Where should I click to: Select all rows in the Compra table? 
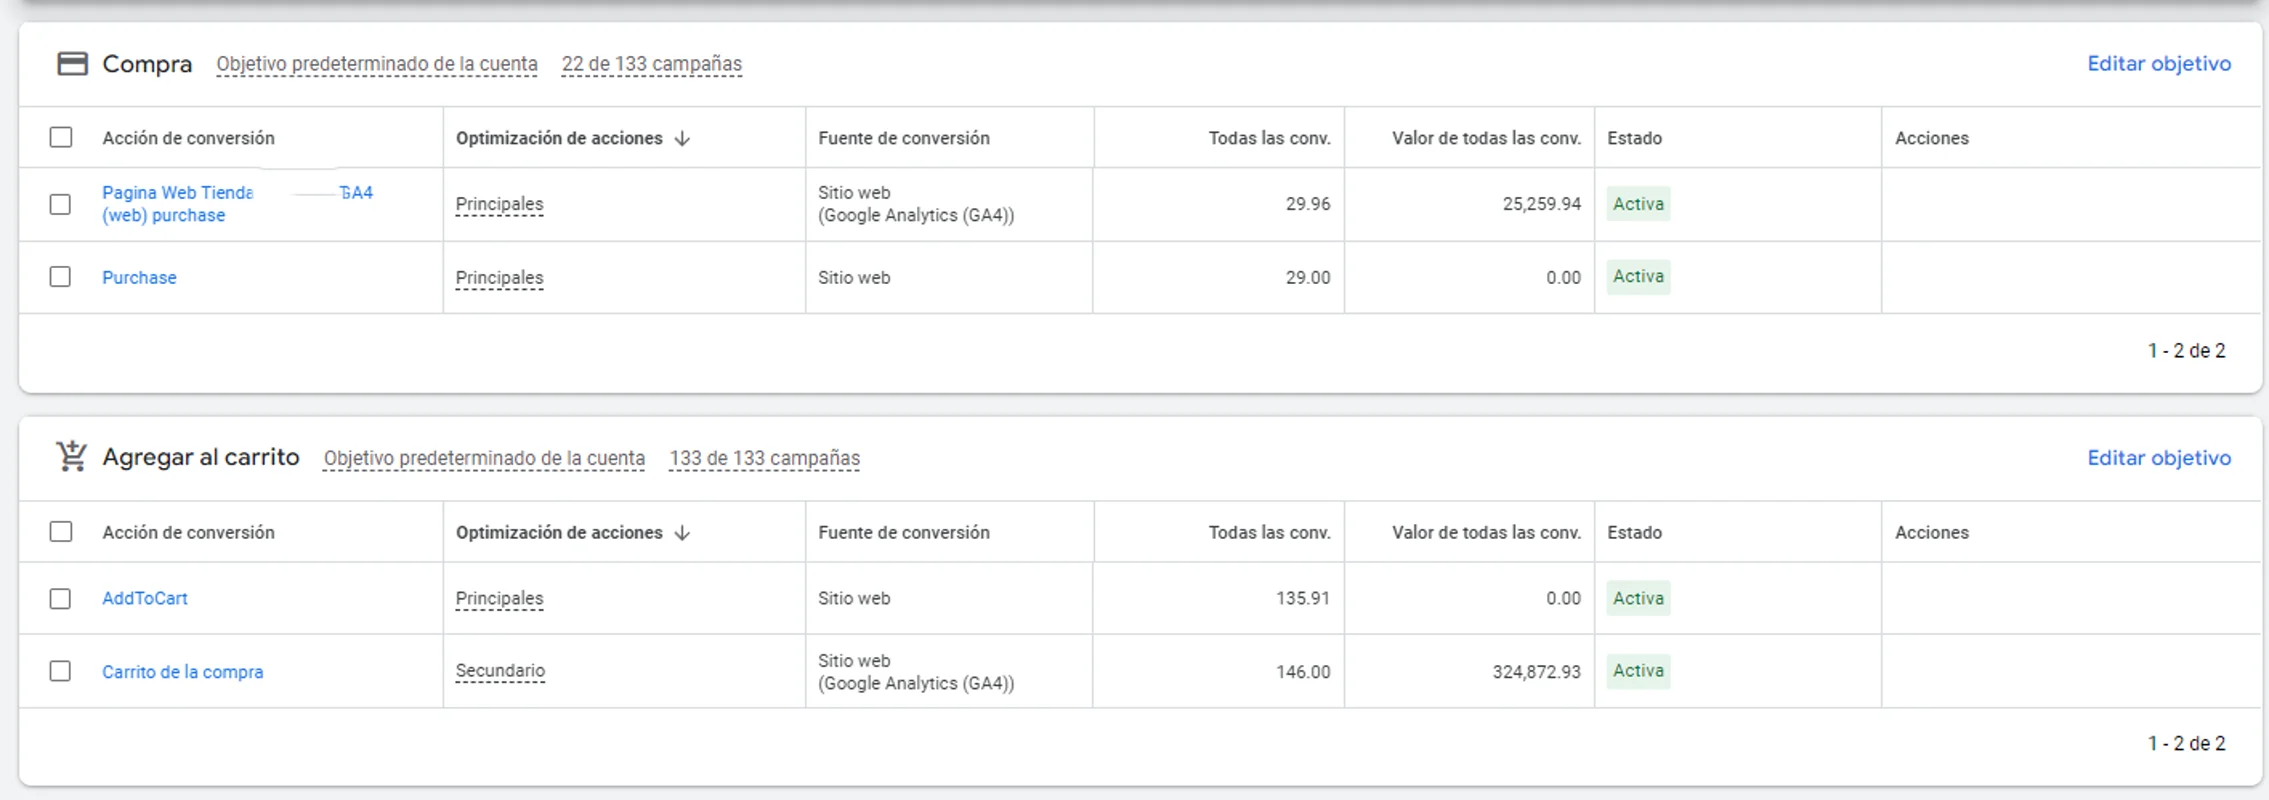(60, 137)
